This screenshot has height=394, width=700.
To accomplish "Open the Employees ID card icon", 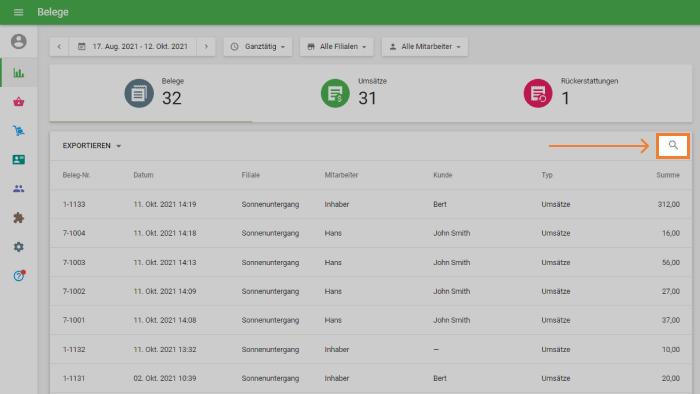I will pyautogui.click(x=18, y=160).
